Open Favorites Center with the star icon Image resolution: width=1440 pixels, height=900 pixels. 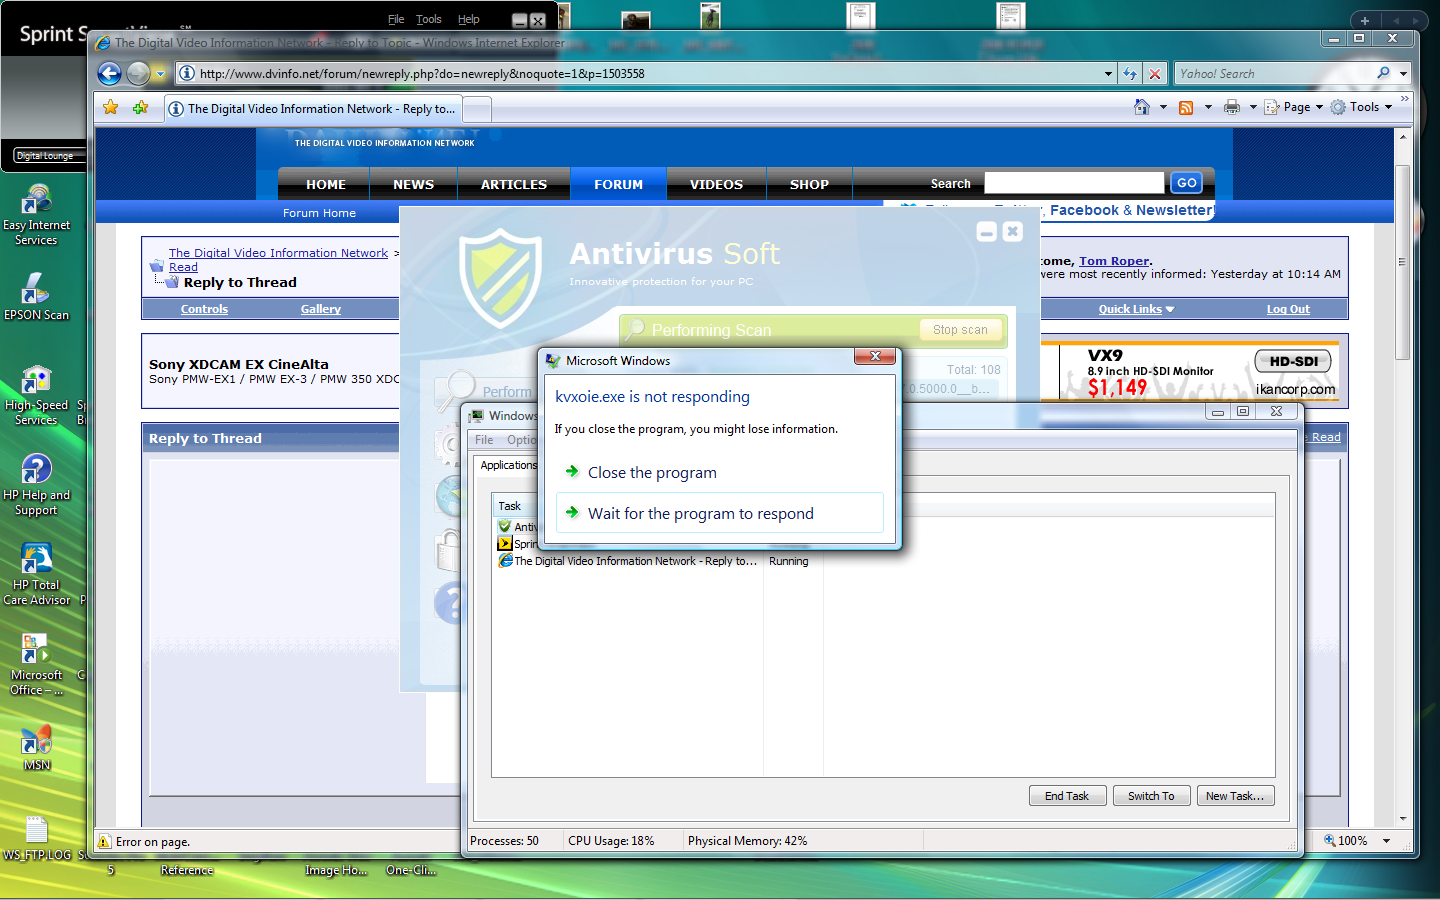pos(111,108)
